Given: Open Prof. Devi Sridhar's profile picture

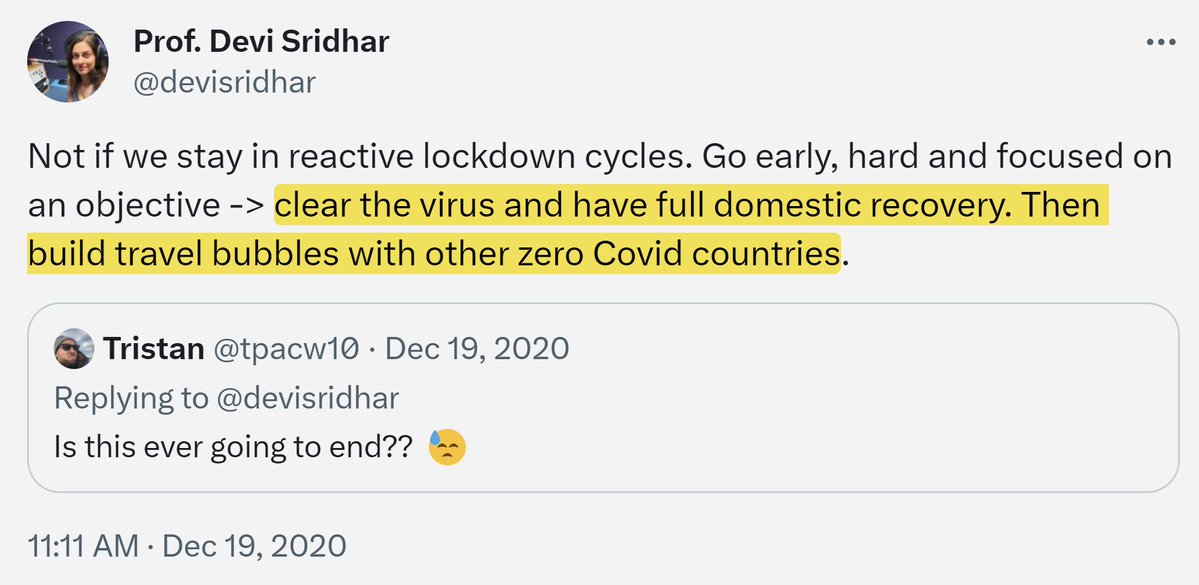Looking at the screenshot, I should point(69,62).
